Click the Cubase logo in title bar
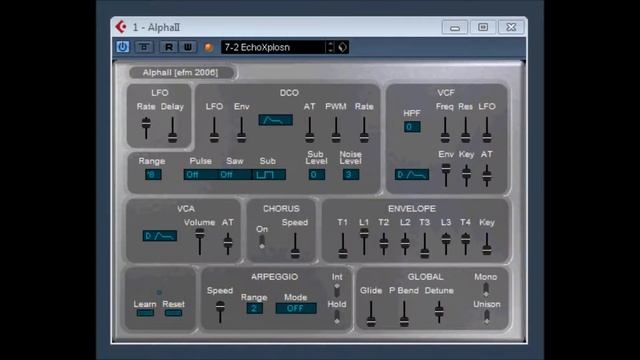The width and height of the screenshot is (640, 360). (x=121, y=27)
